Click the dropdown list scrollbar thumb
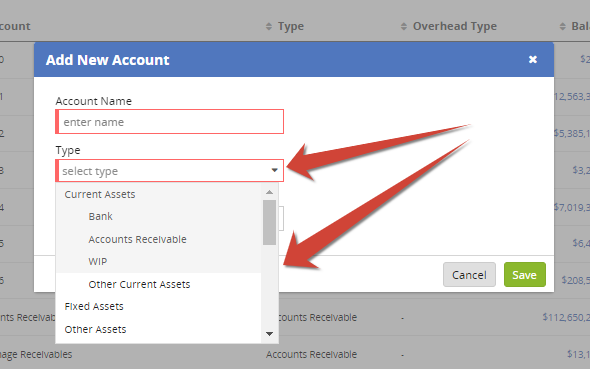Image resolution: width=590 pixels, height=369 pixels. tap(269, 222)
